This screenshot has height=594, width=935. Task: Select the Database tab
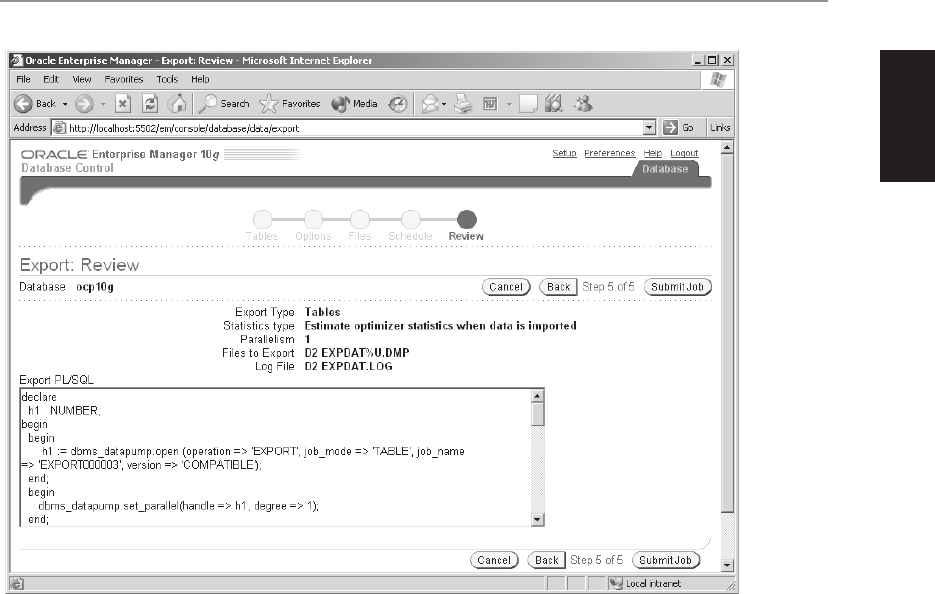(x=665, y=169)
